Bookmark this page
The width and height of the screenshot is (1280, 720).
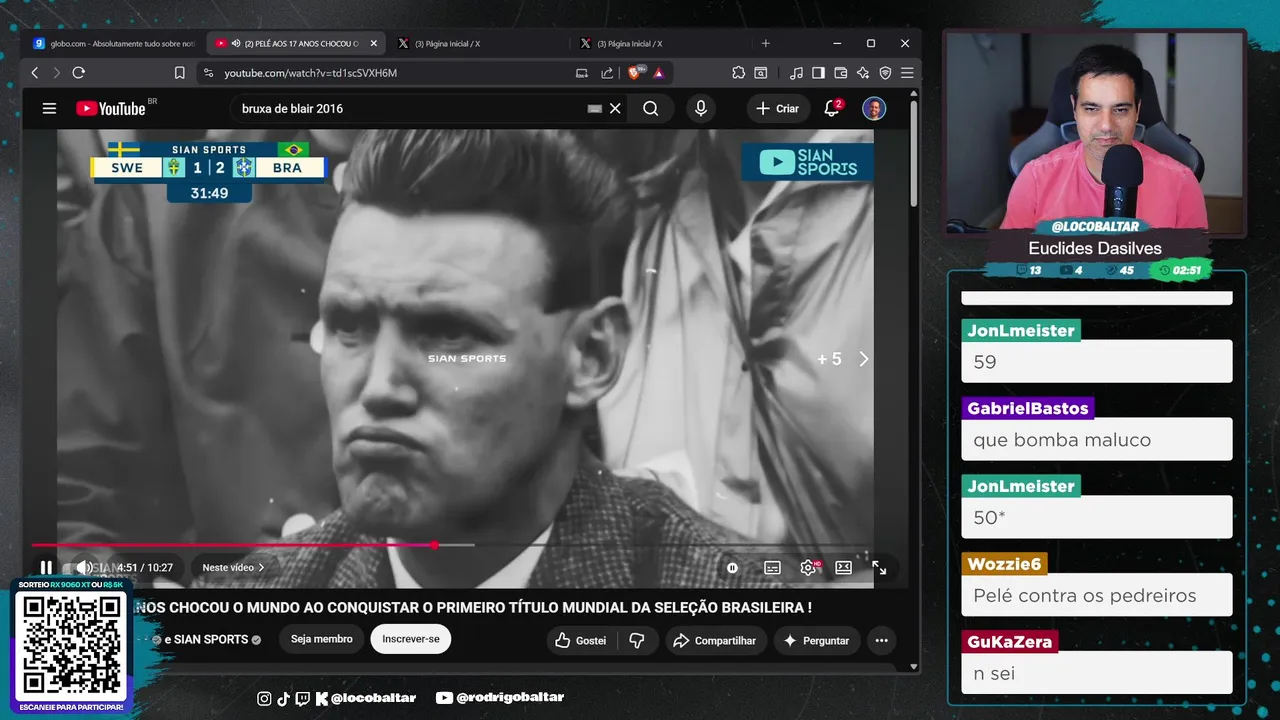pos(180,73)
